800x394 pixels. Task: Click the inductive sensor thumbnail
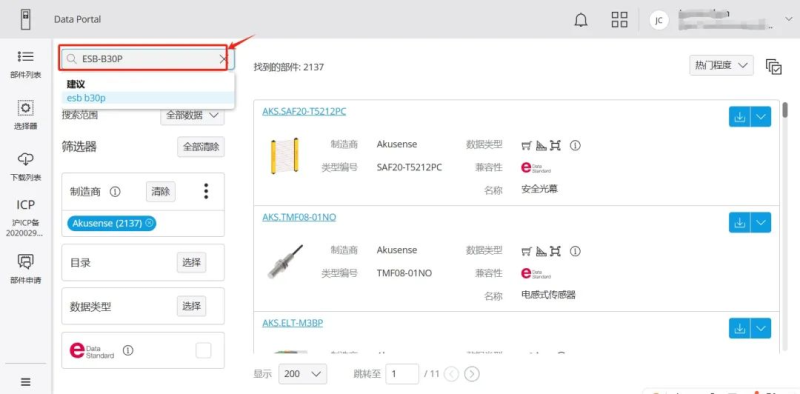tap(285, 261)
